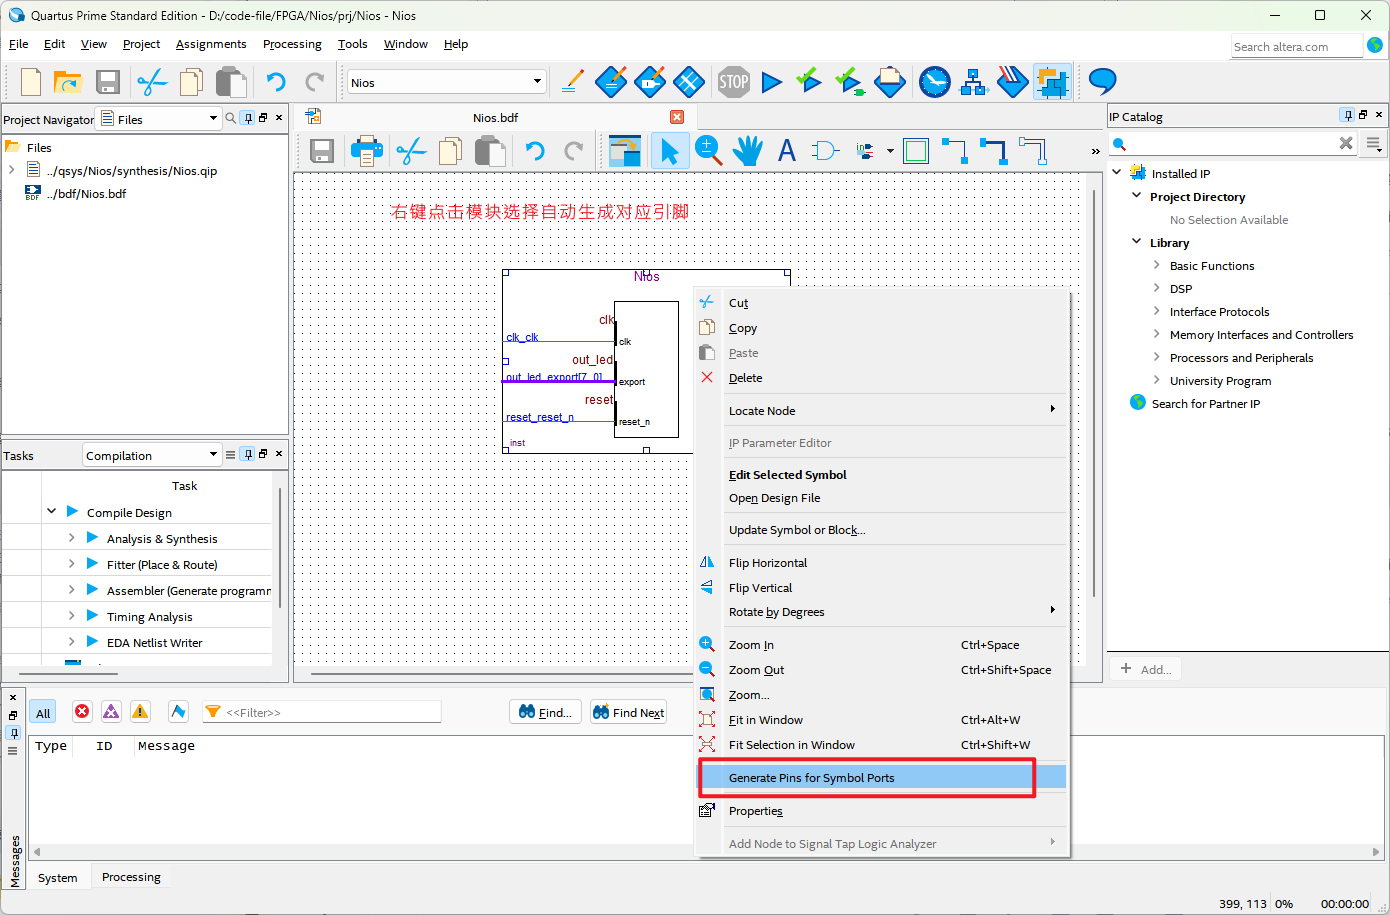Switch to the Processing messages tab

pyautogui.click(x=131, y=877)
